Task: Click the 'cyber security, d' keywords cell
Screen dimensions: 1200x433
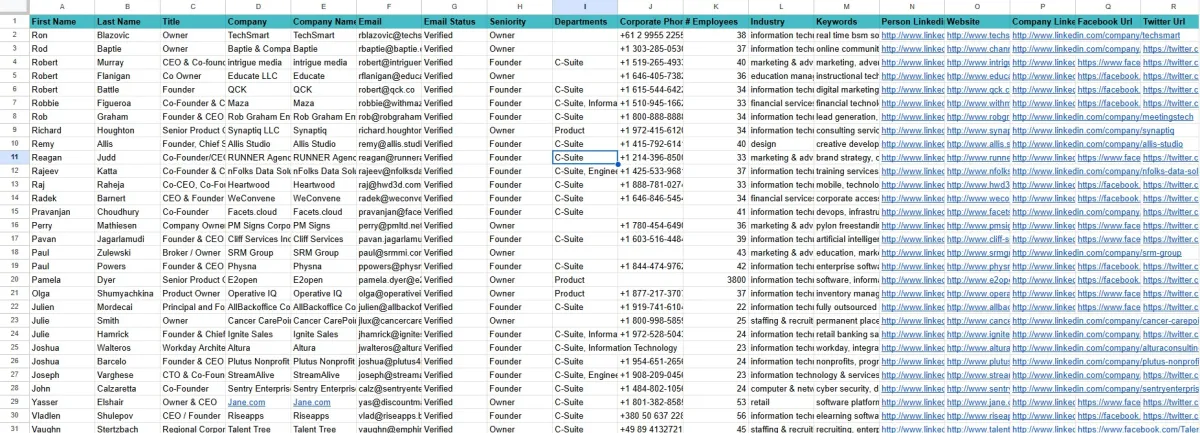Action: pos(846,389)
